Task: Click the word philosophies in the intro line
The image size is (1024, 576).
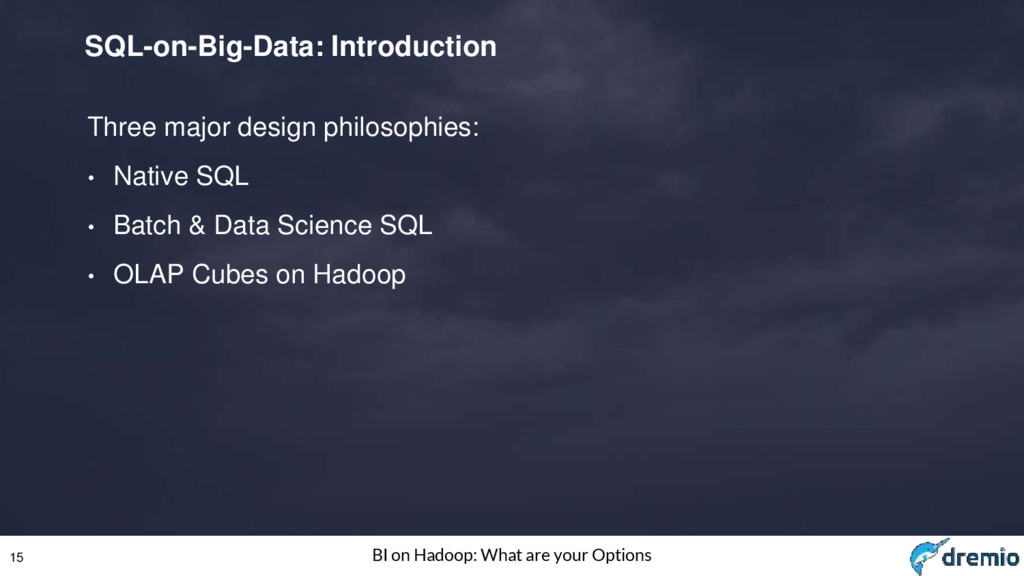Action: (x=401, y=127)
